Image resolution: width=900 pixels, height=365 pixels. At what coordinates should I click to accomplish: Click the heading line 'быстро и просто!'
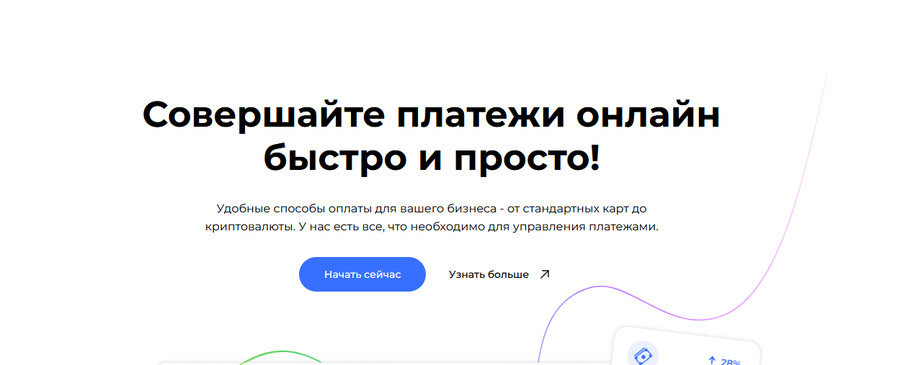coord(432,158)
